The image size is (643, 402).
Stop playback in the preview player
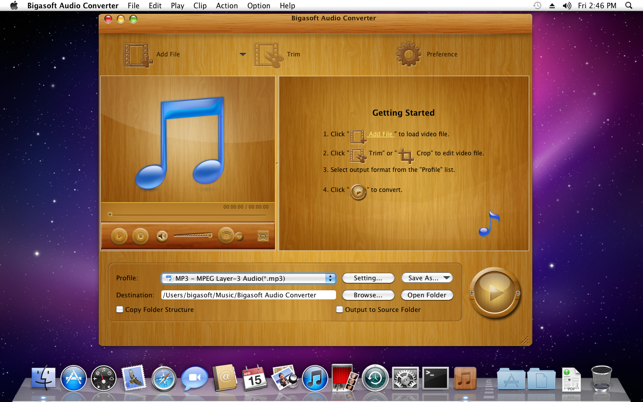coord(140,236)
